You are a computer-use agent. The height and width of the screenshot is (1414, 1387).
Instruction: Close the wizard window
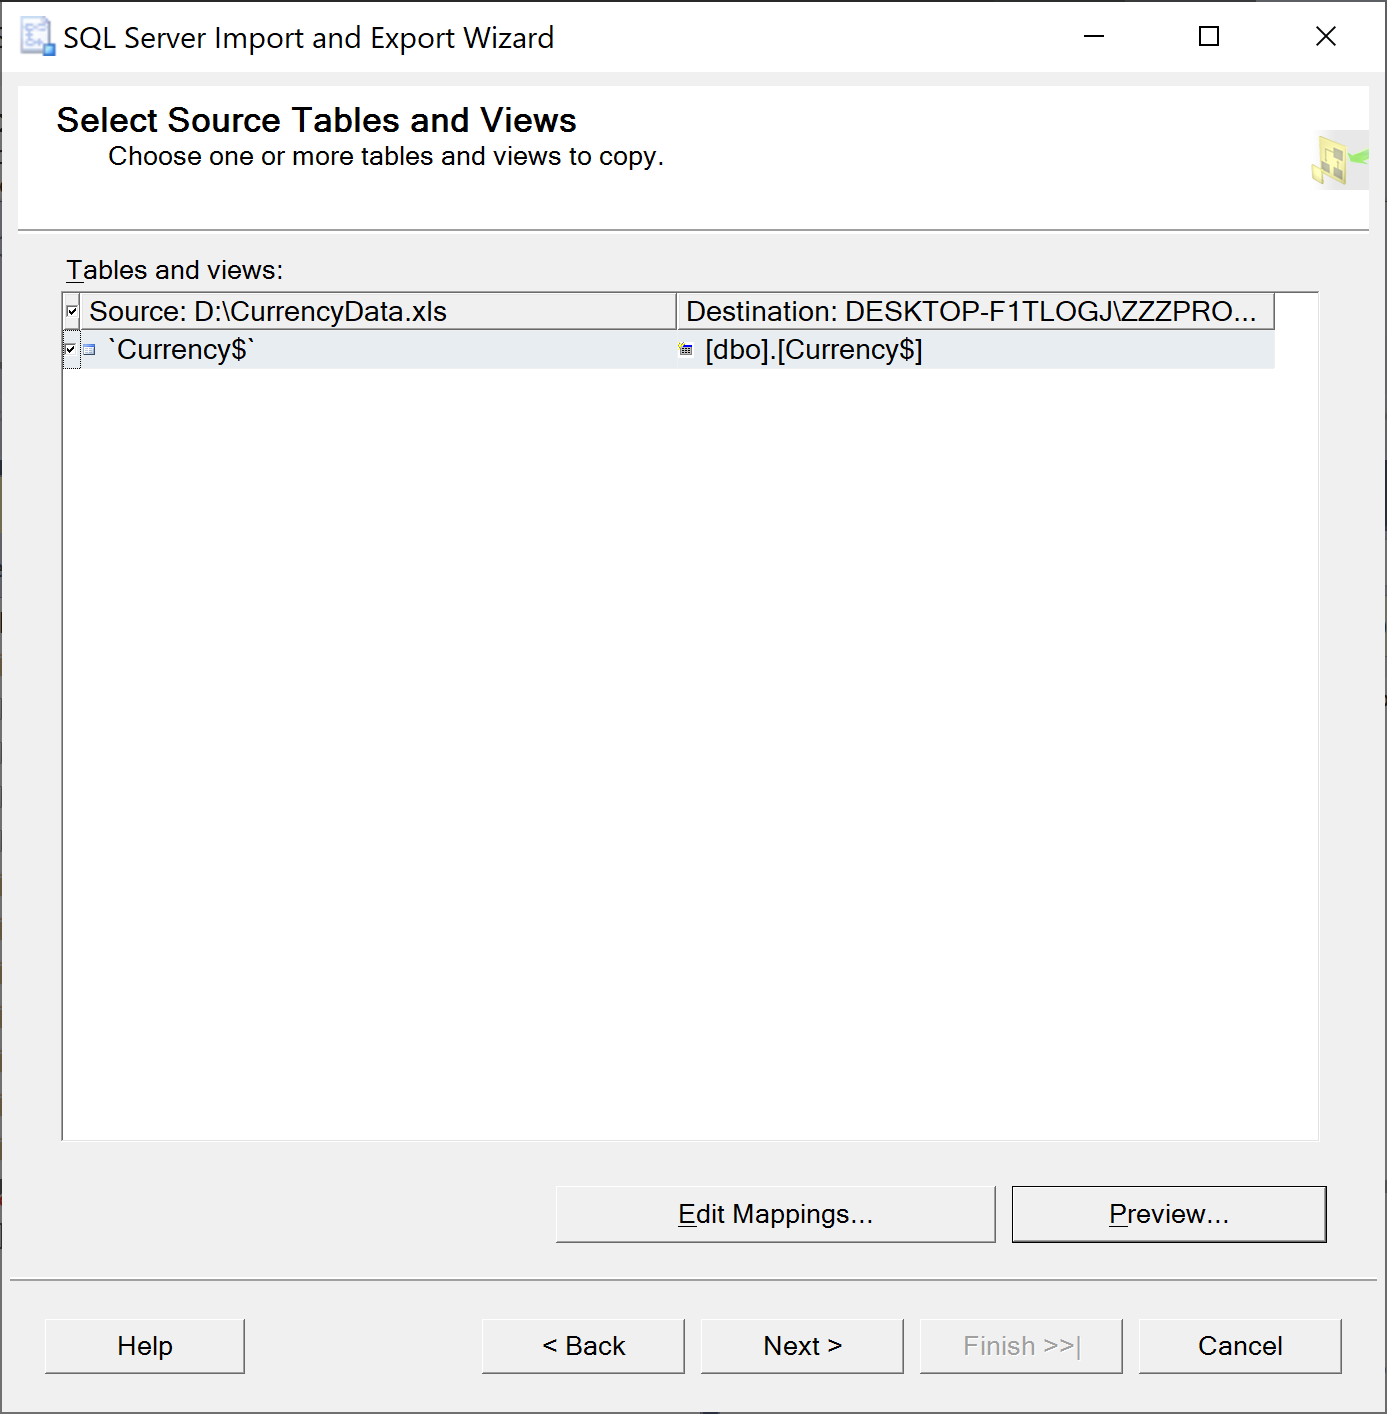pyautogui.click(x=1326, y=37)
